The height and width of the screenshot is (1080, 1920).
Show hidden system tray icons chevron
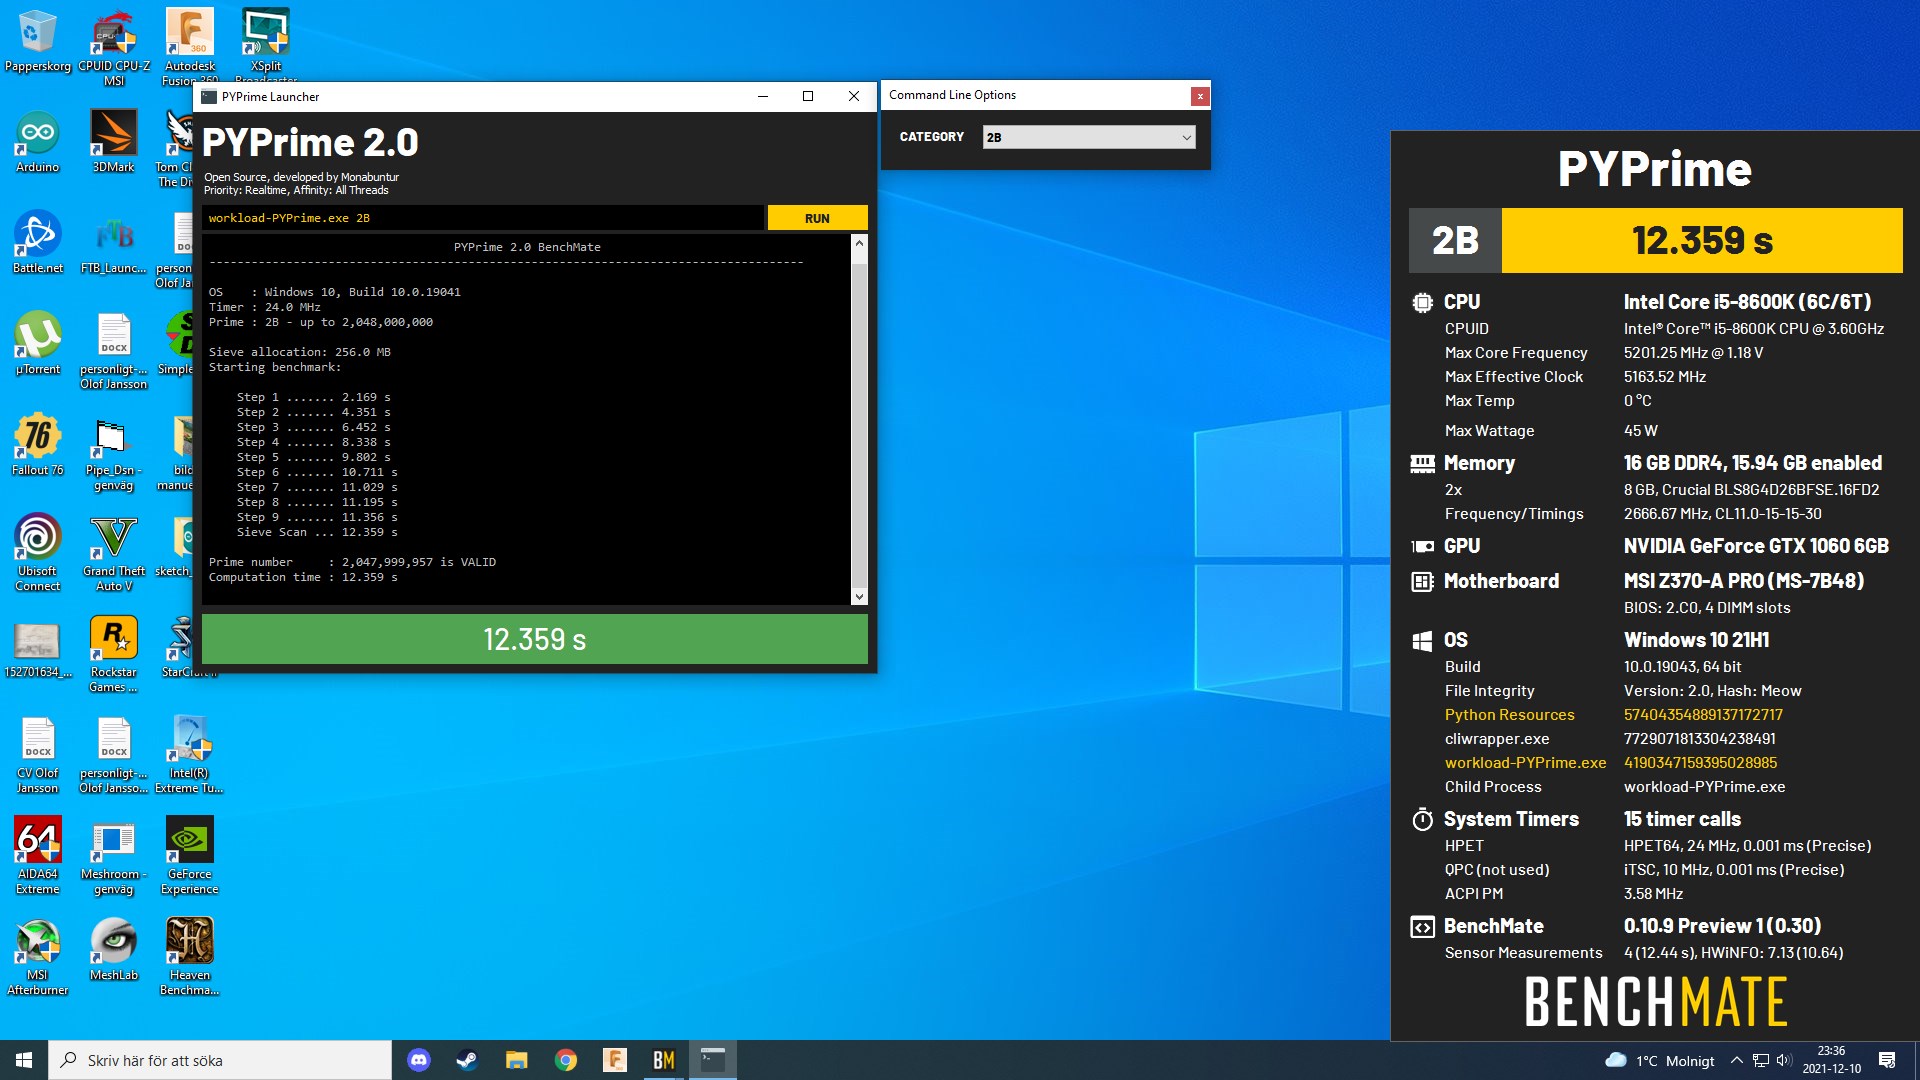point(1737,1060)
